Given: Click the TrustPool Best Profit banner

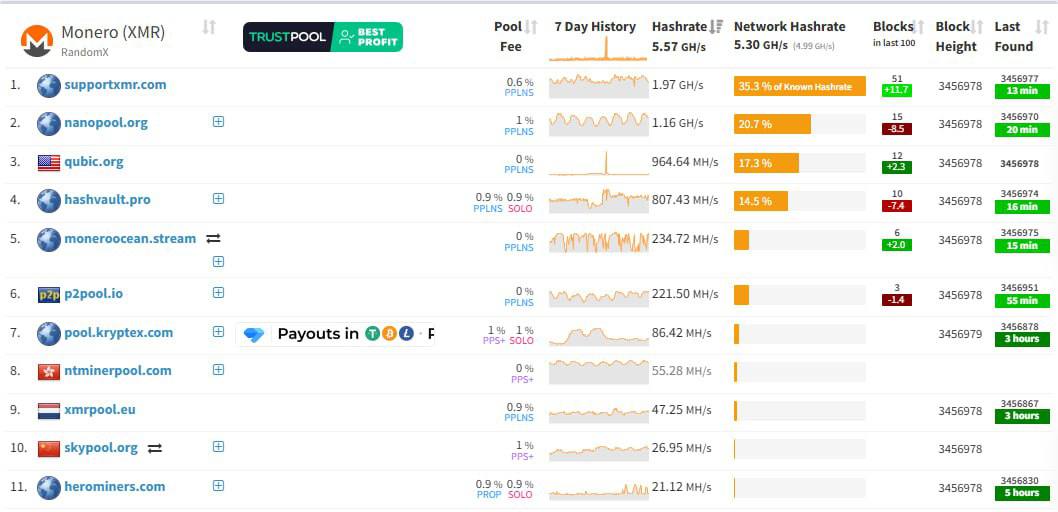Looking at the screenshot, I should 323,37.
